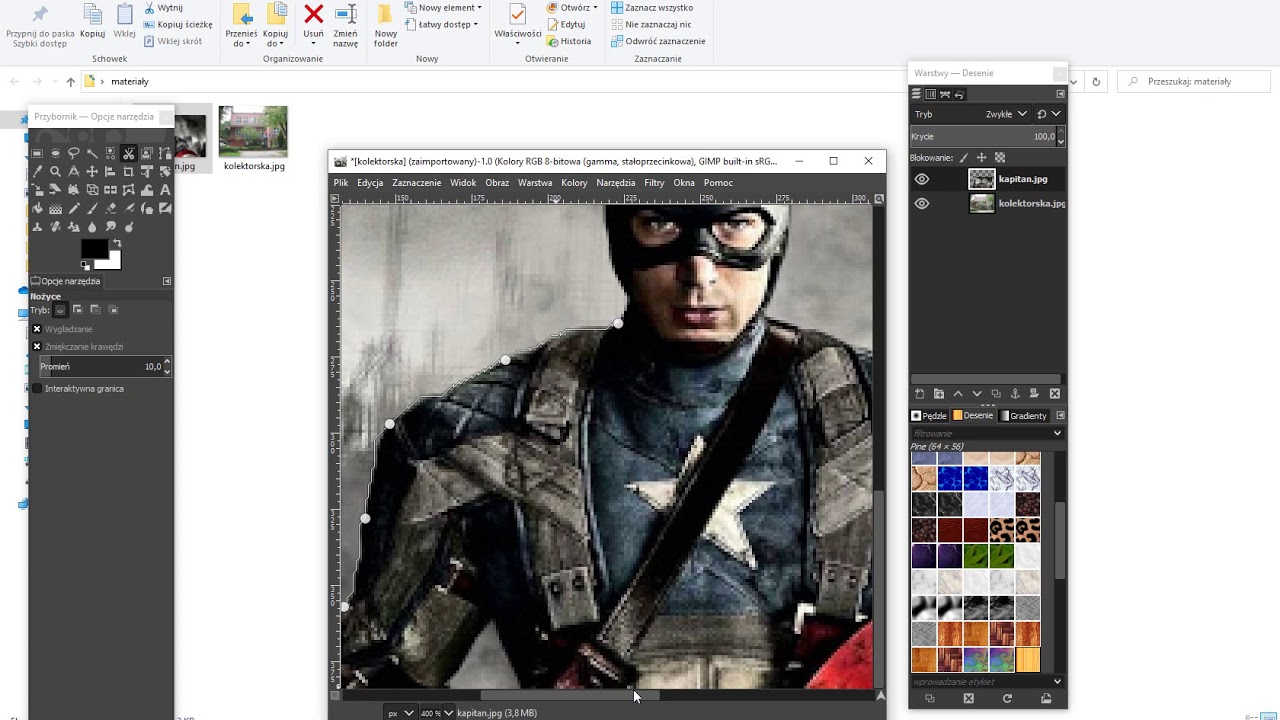Image resolution: width=1280 pixels, height=720 pixels.
Task: Swap foreground and background colors
Action: (116, 244)
